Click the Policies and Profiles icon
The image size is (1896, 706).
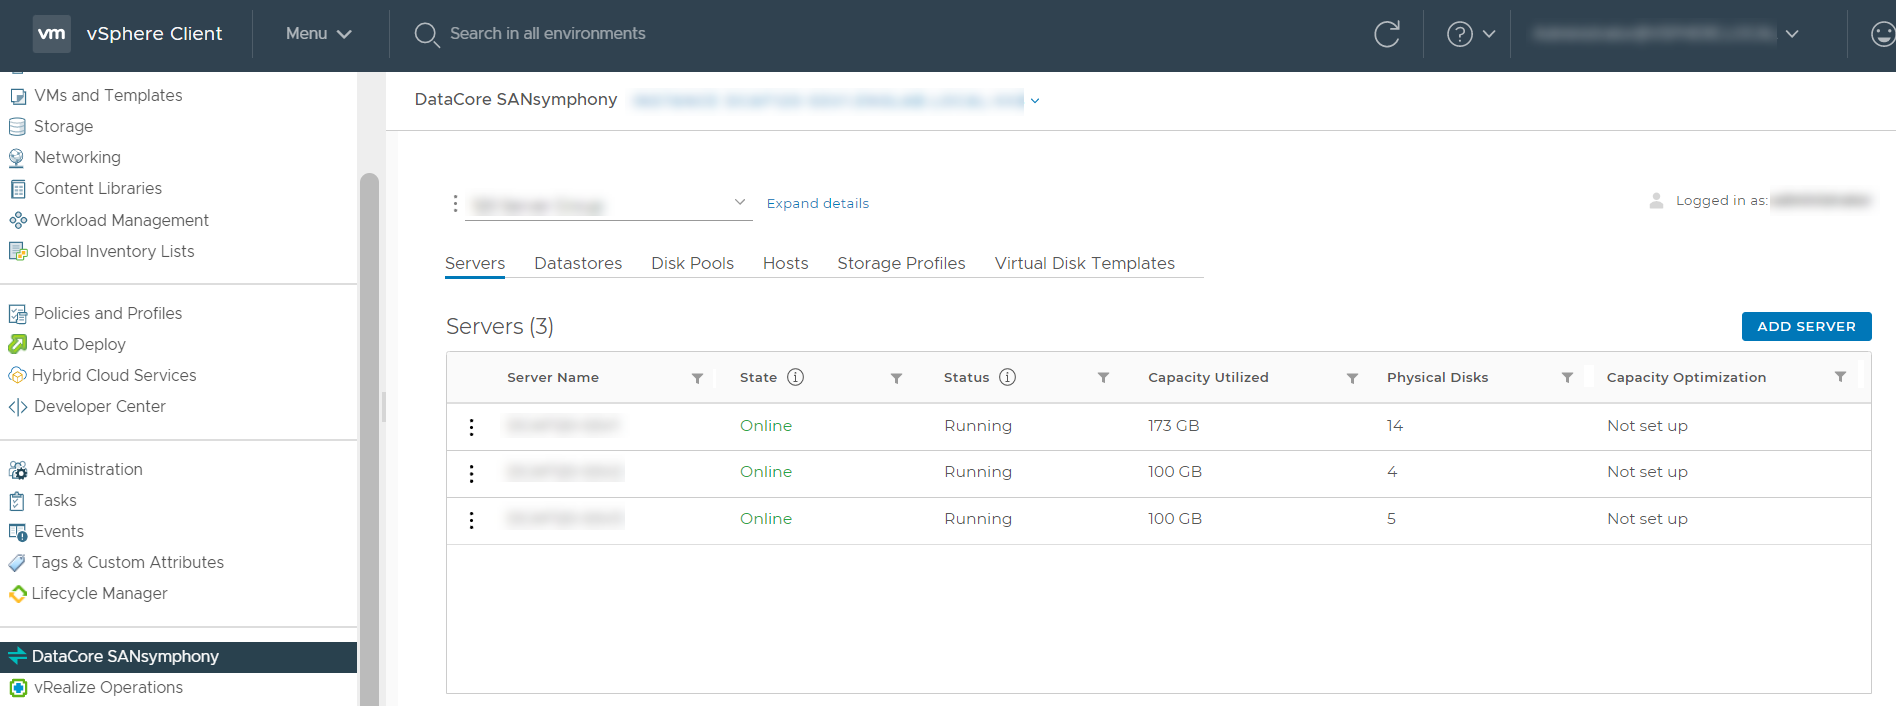point(18,314)
